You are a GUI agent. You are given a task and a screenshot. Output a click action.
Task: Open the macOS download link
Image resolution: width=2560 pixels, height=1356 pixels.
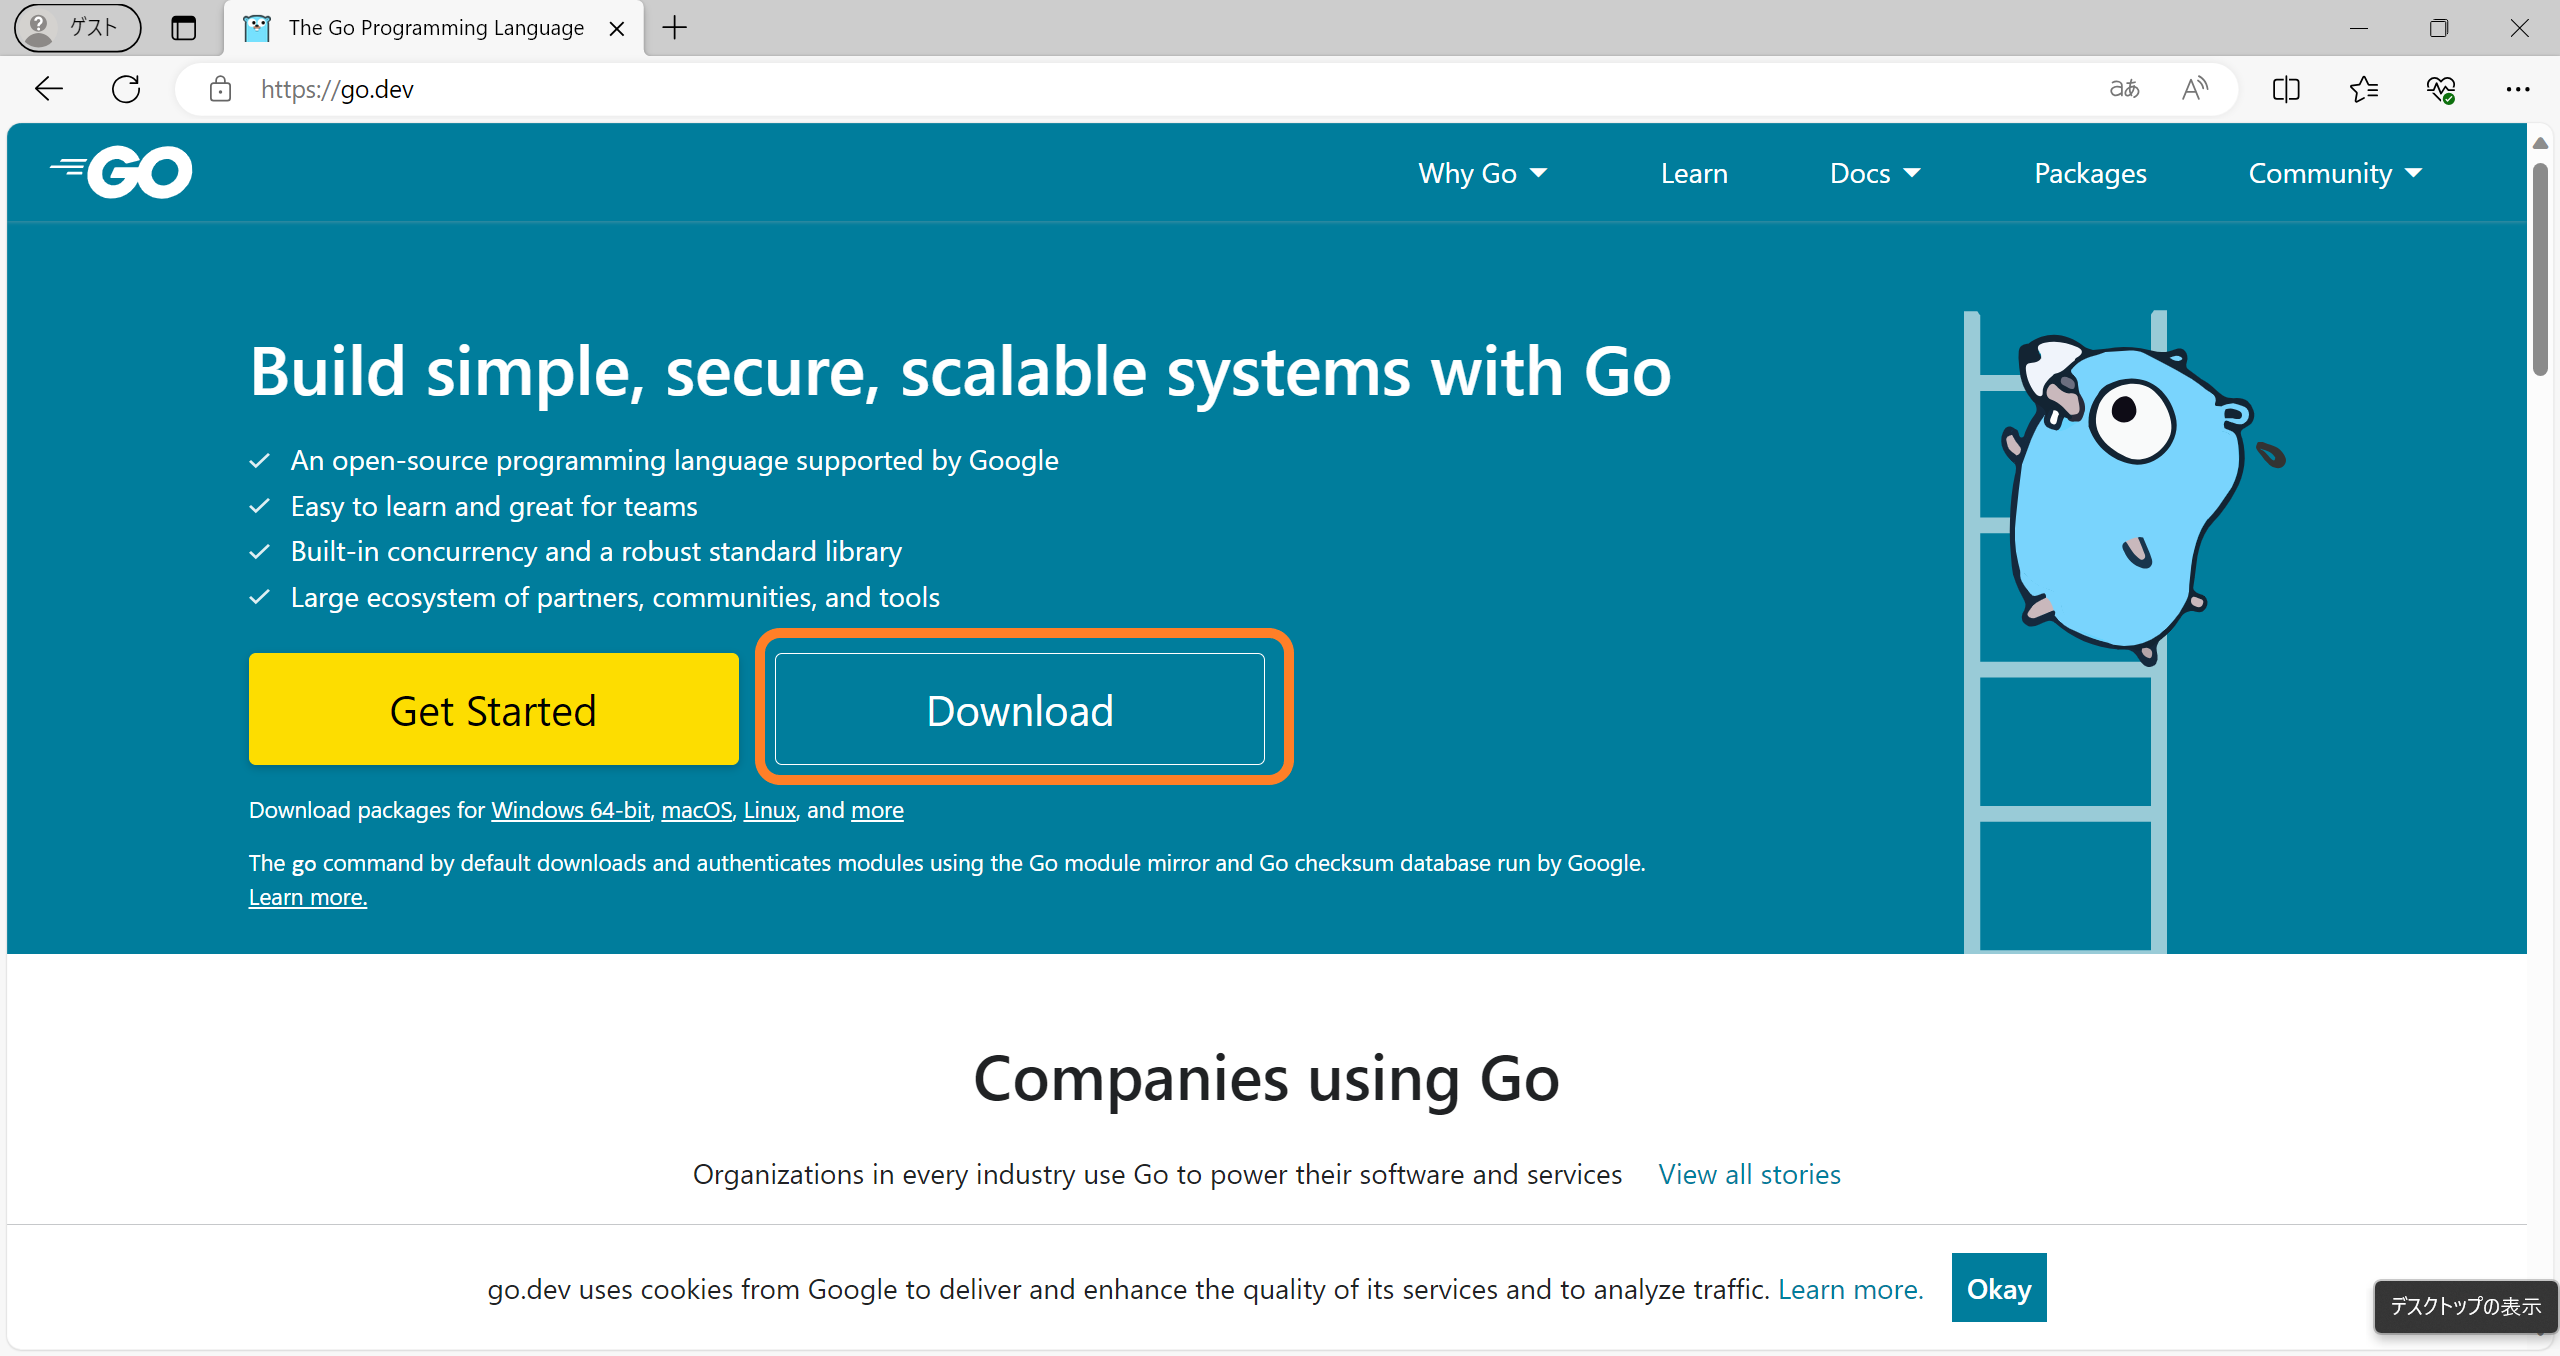tap(697, 810)
